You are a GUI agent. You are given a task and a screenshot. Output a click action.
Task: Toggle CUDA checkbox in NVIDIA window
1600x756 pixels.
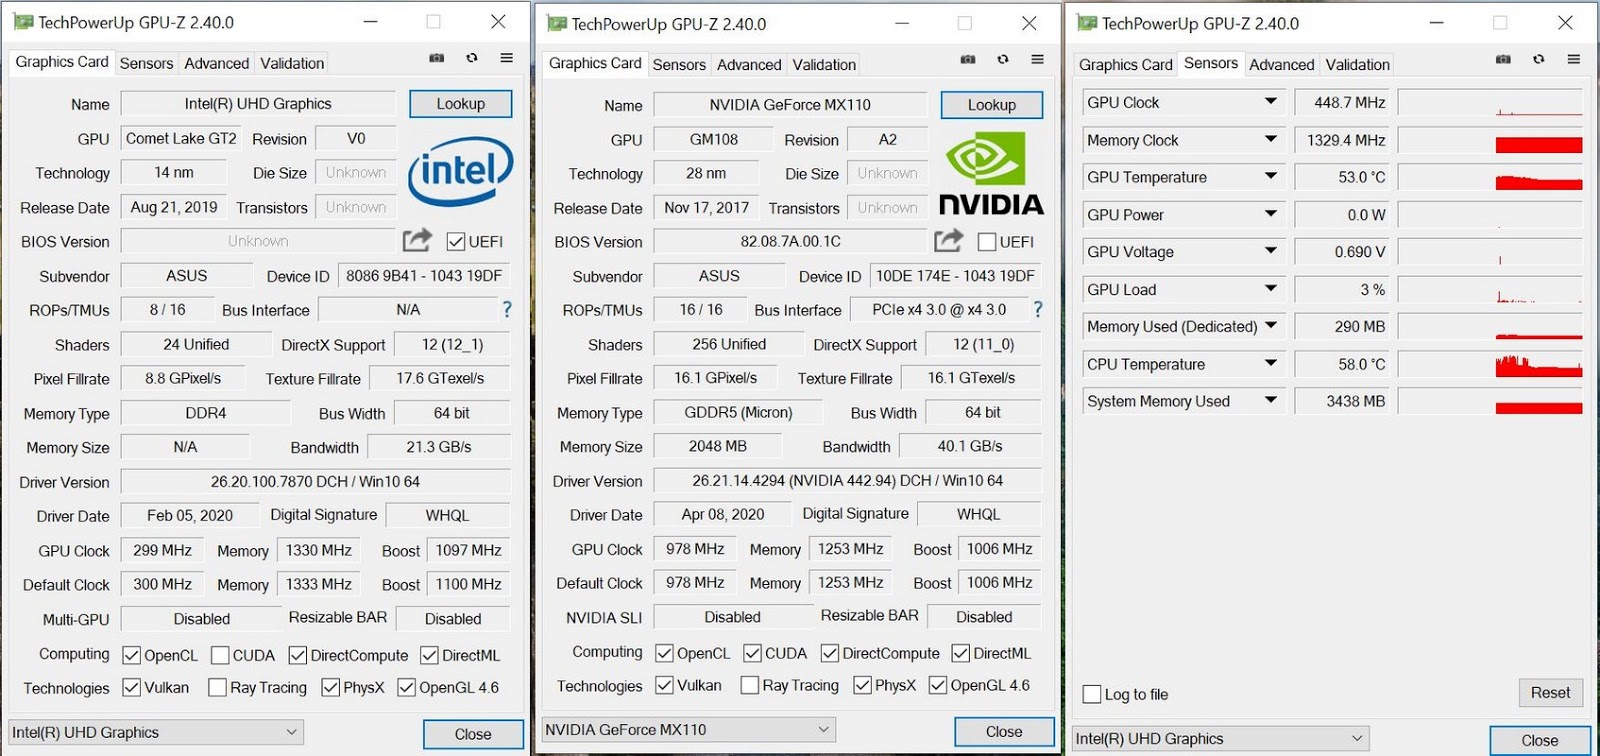(753, 653)
